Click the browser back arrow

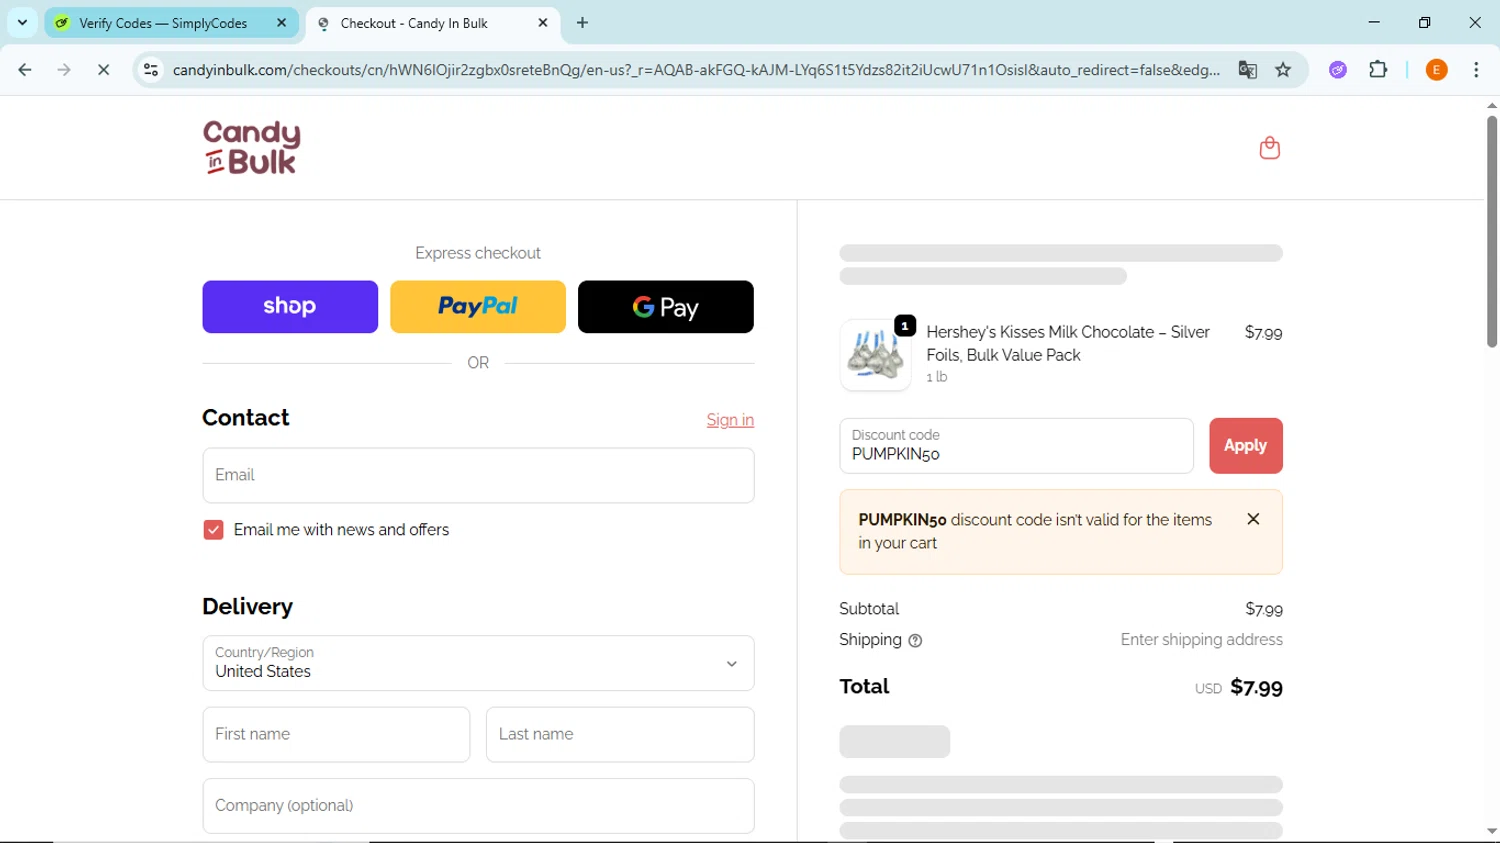[x=25, y=70]
